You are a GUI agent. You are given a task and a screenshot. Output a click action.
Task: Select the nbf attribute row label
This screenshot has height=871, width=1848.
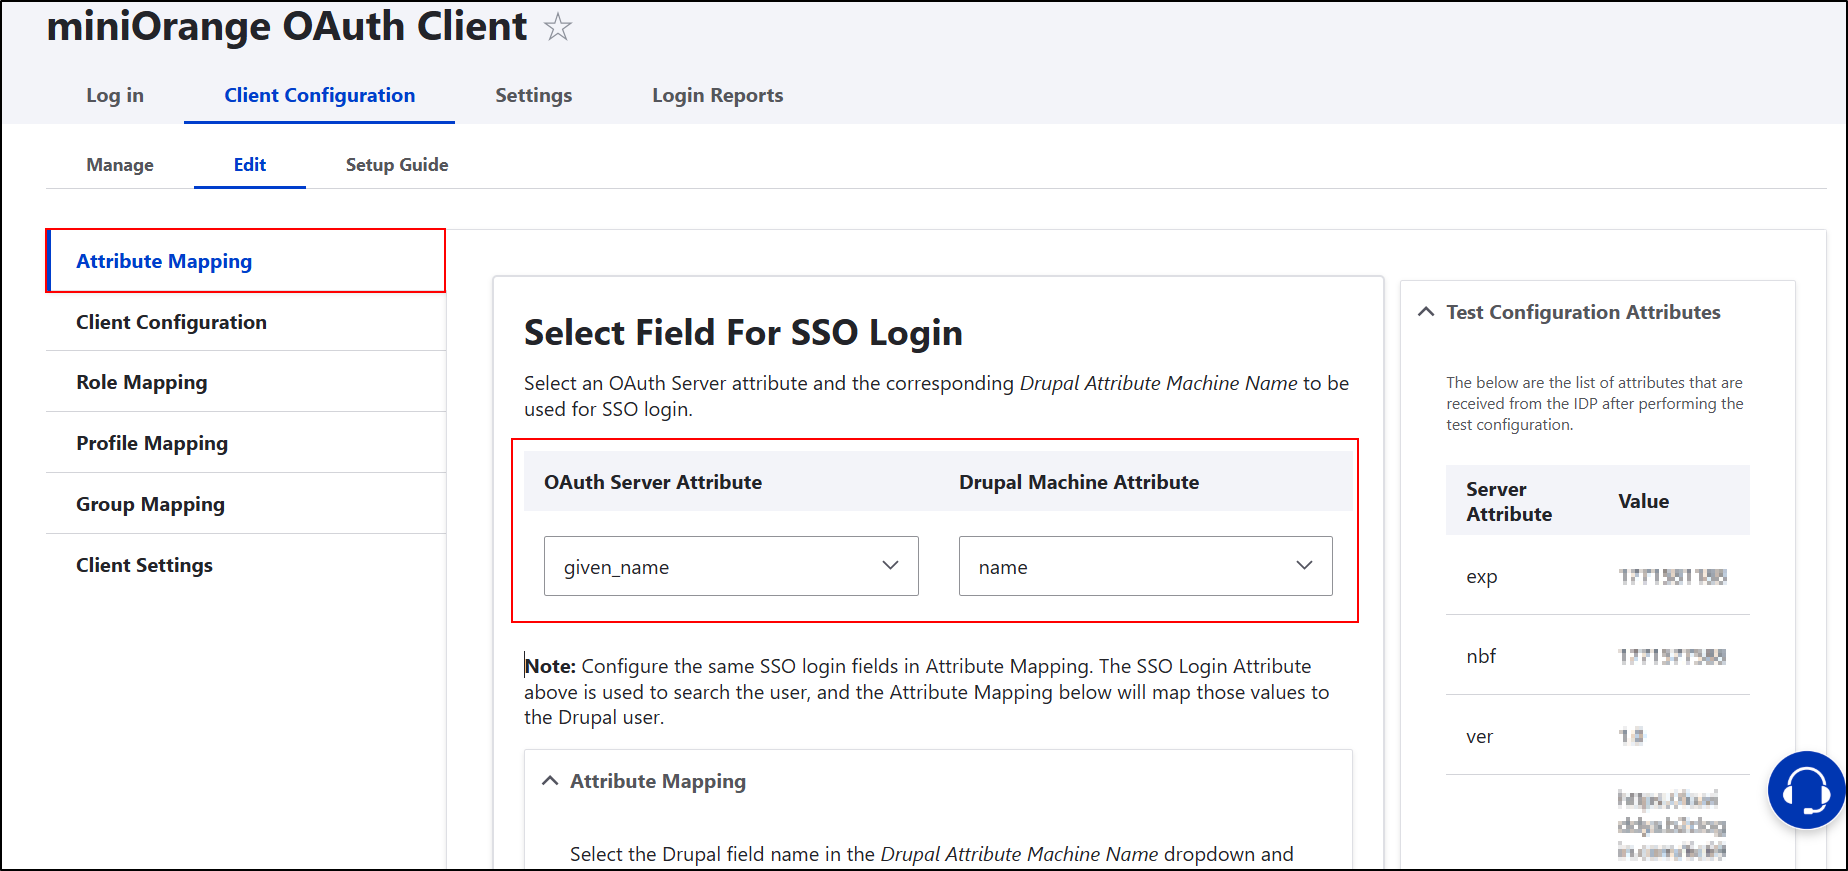1481,656
